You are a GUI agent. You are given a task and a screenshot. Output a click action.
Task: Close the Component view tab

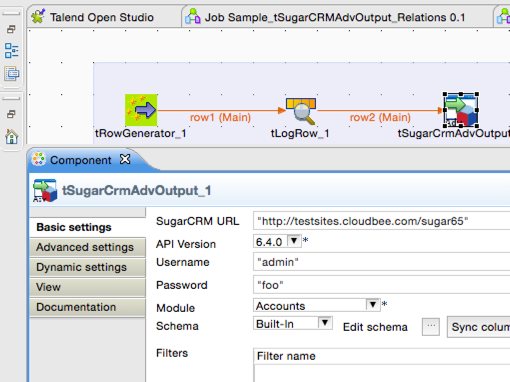pos(125,159)
